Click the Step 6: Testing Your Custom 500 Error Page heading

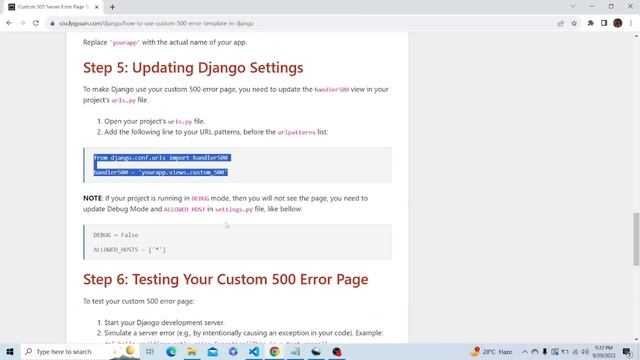coord(225,280)
